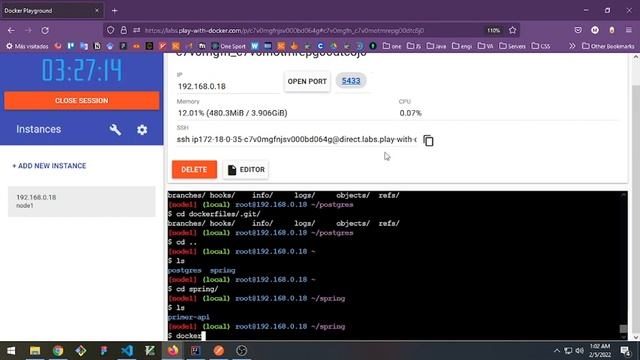
Task: Open Postman from the taskbar
Action: 219,351
